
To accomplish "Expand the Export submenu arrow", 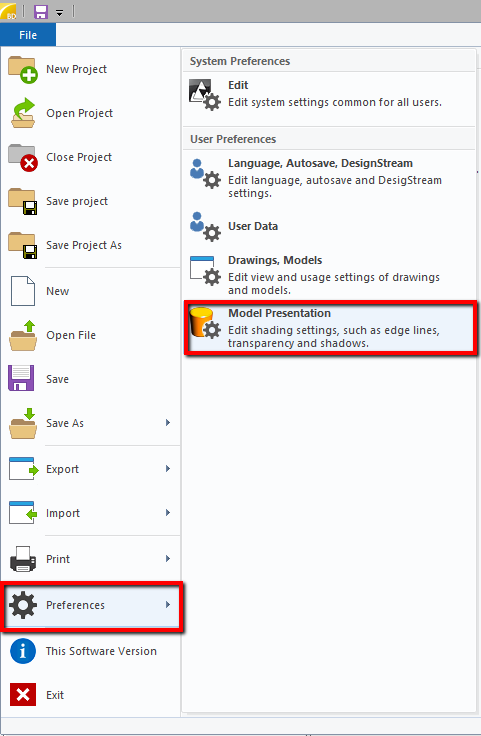I will click(168, 468).
